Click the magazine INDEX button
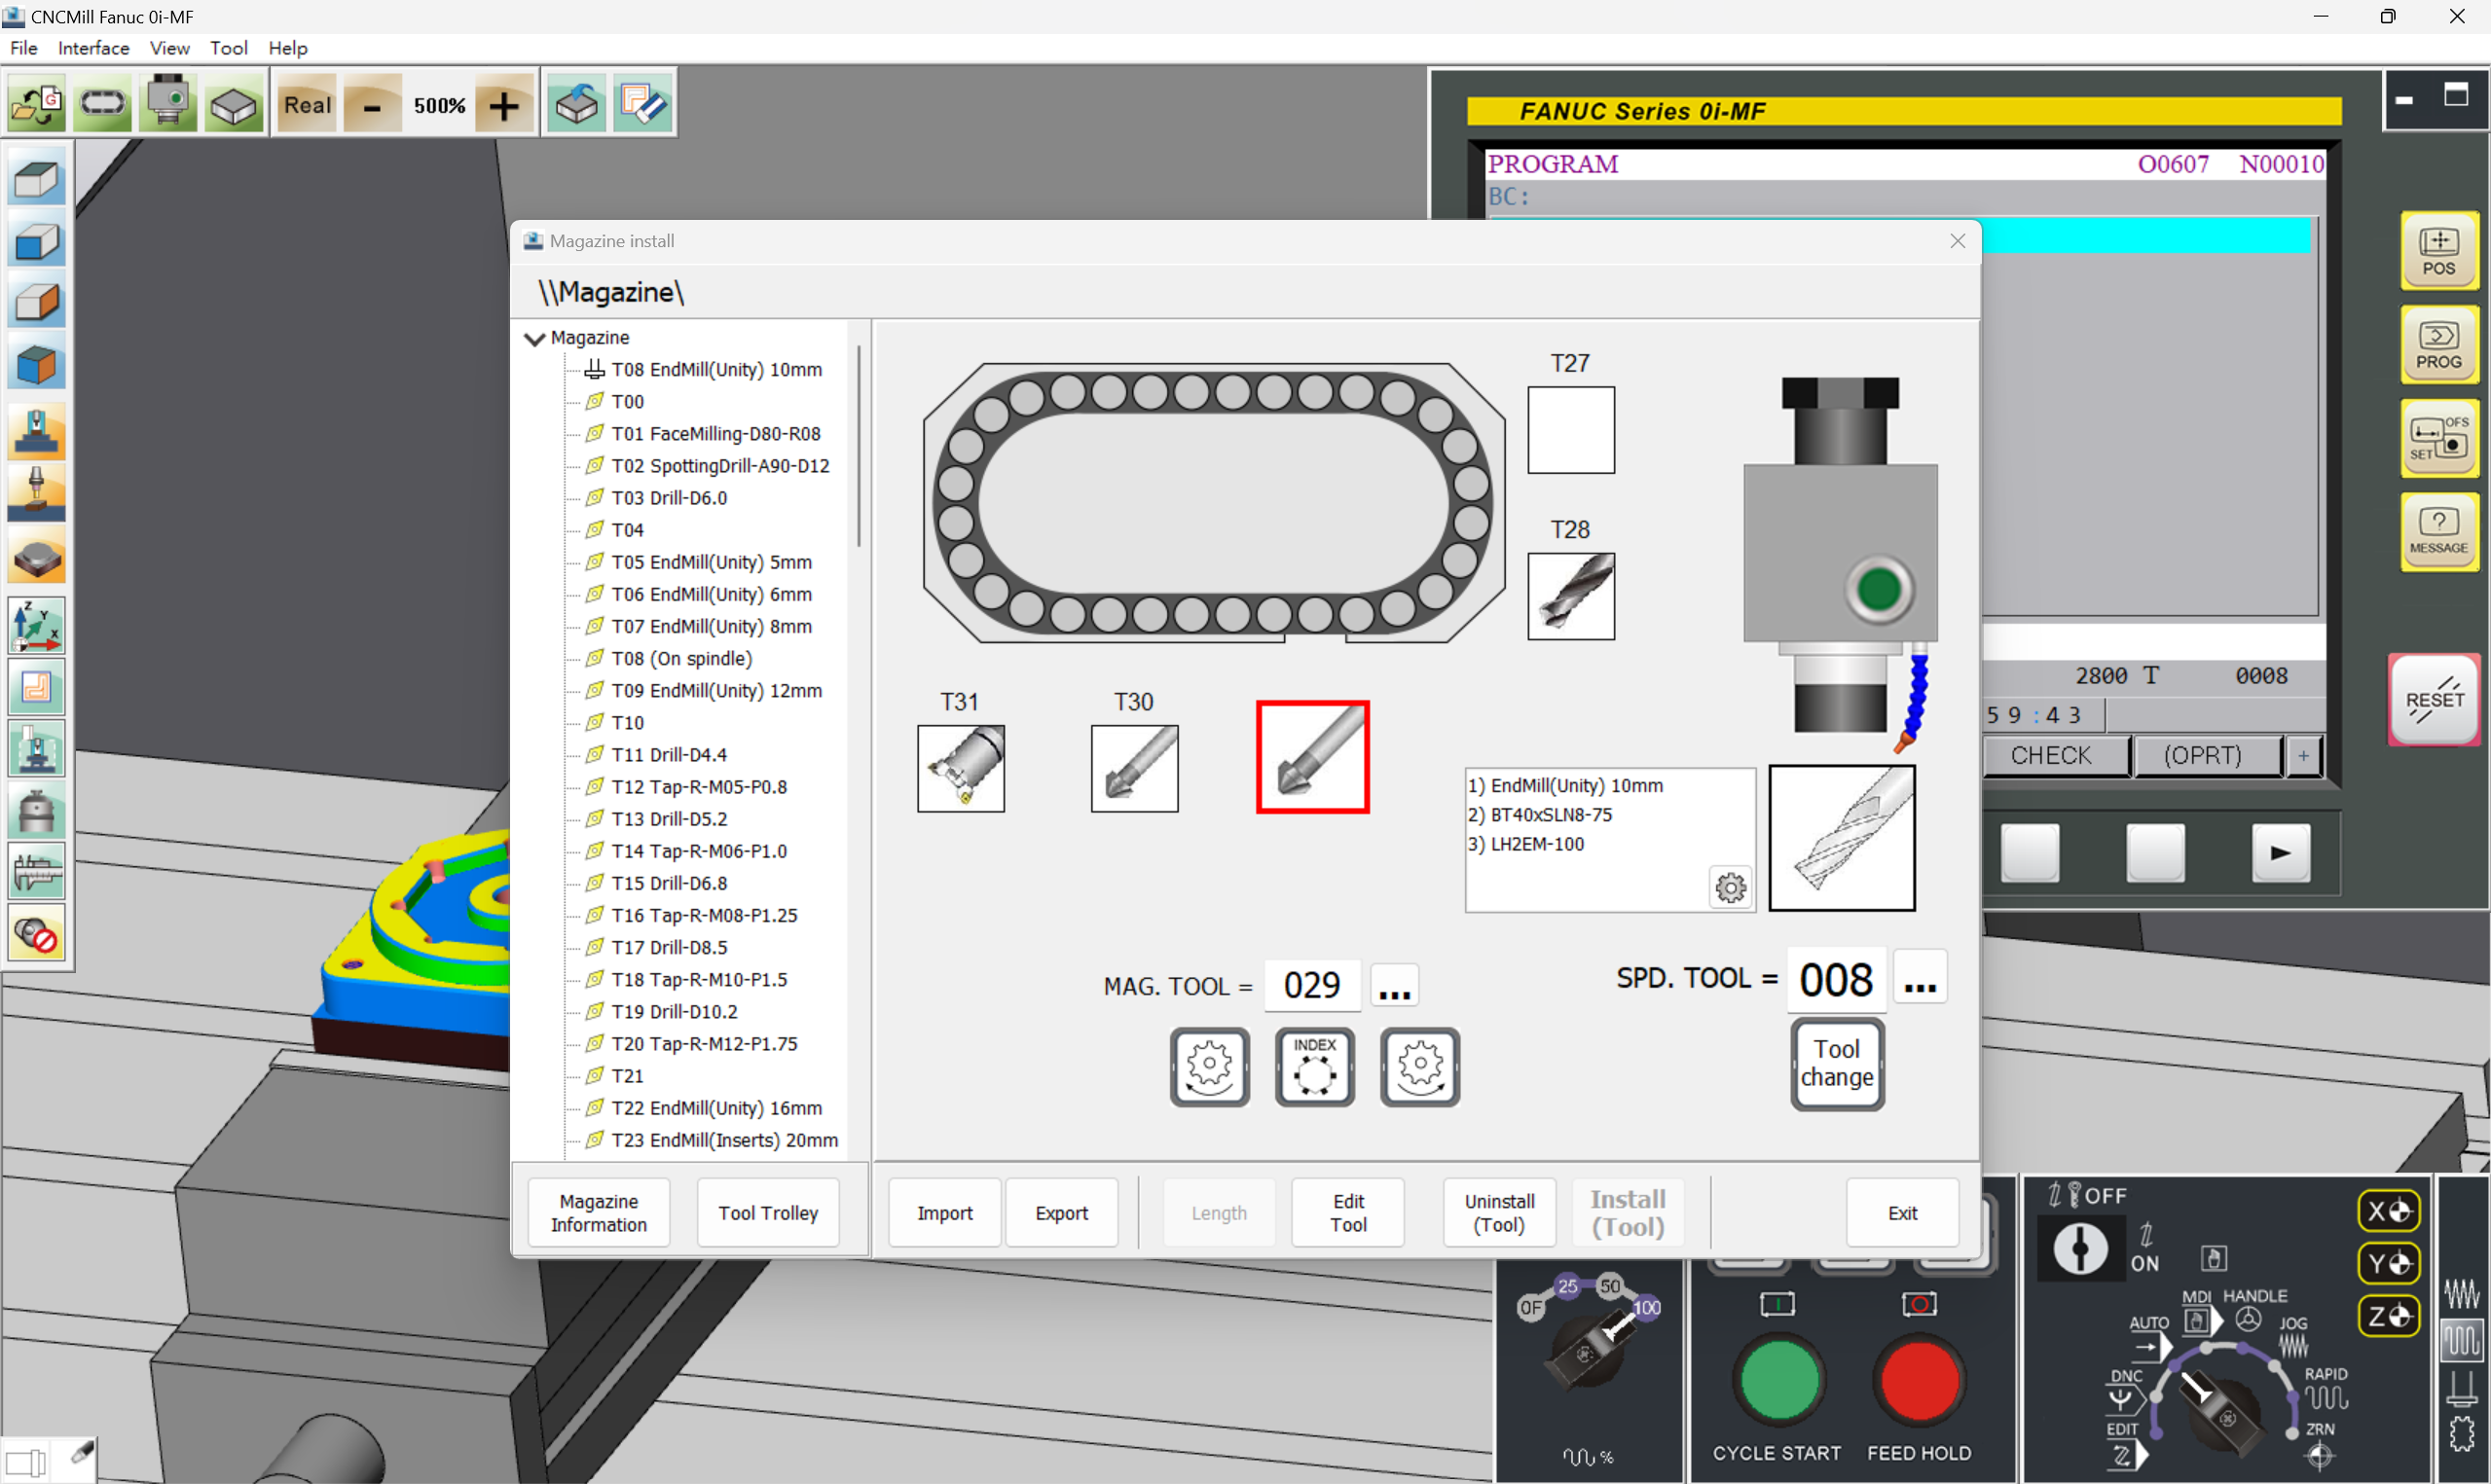 (1314, 1066)
